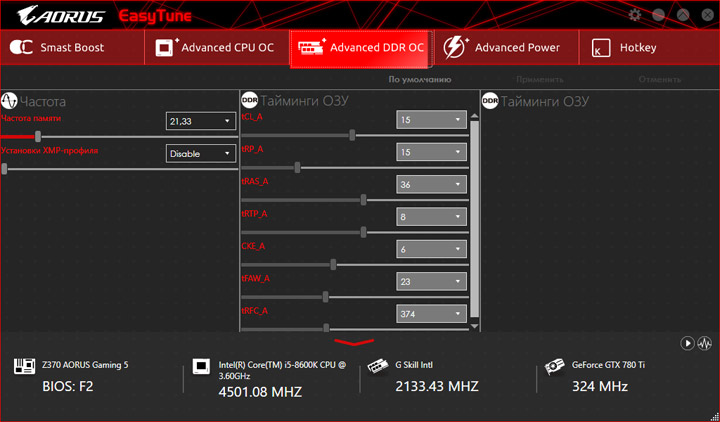
Task: Switch to the Advanced CPU OC tab
Action: tap(217, 48)
